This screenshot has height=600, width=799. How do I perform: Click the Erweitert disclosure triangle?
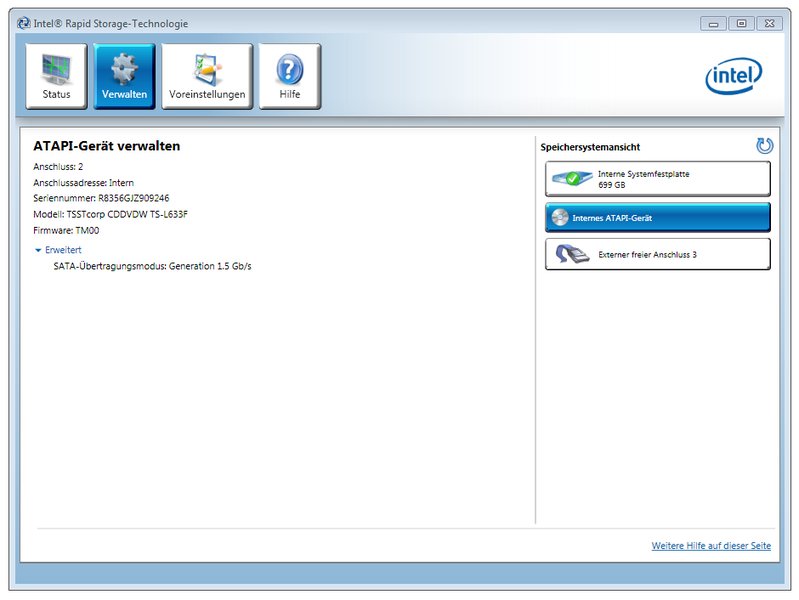point(38,250)
